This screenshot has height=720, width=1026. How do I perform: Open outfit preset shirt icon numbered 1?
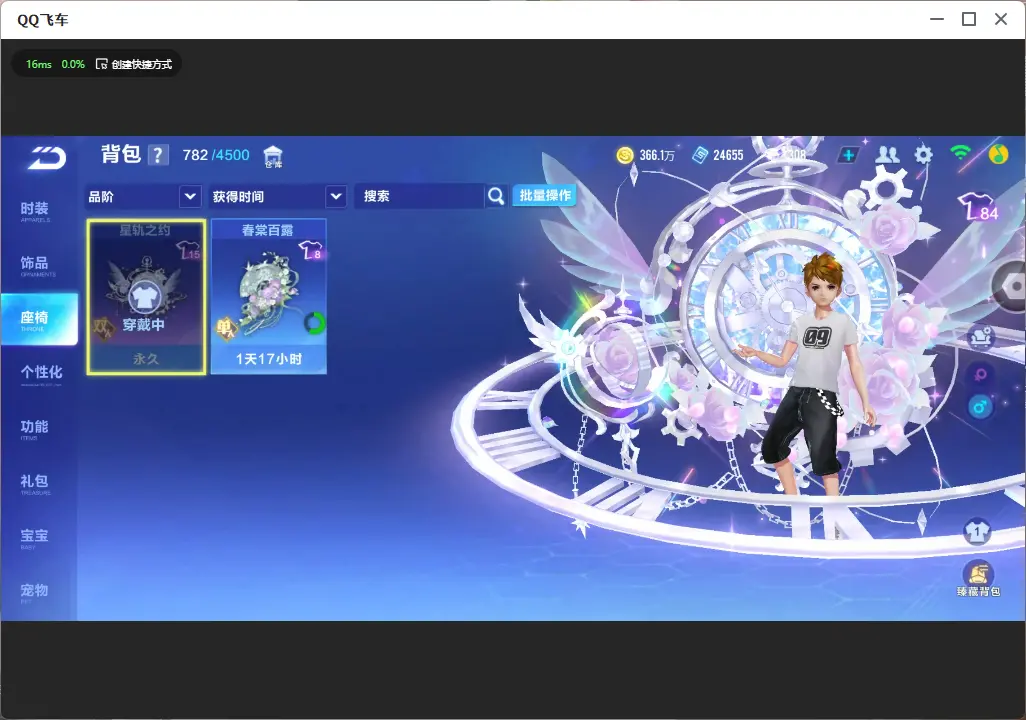977,531
